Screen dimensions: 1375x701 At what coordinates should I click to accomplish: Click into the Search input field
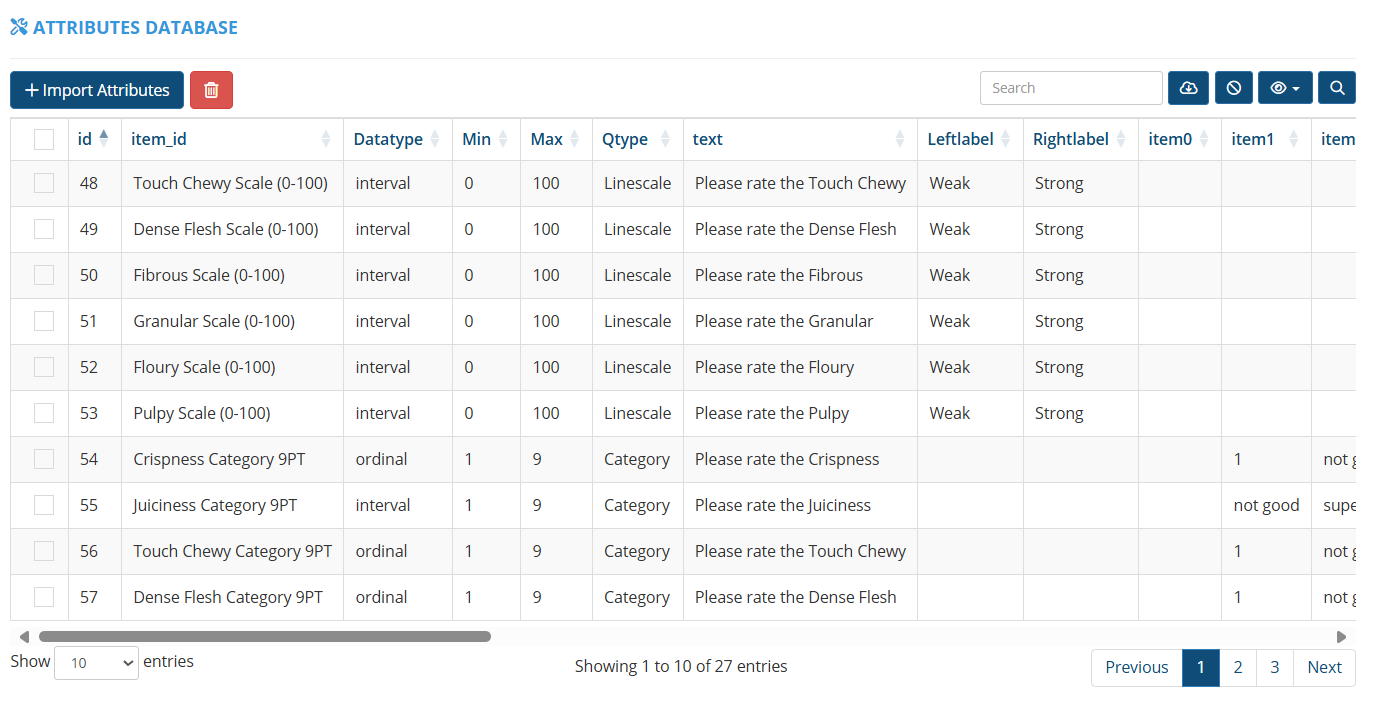coord(1071,88)
